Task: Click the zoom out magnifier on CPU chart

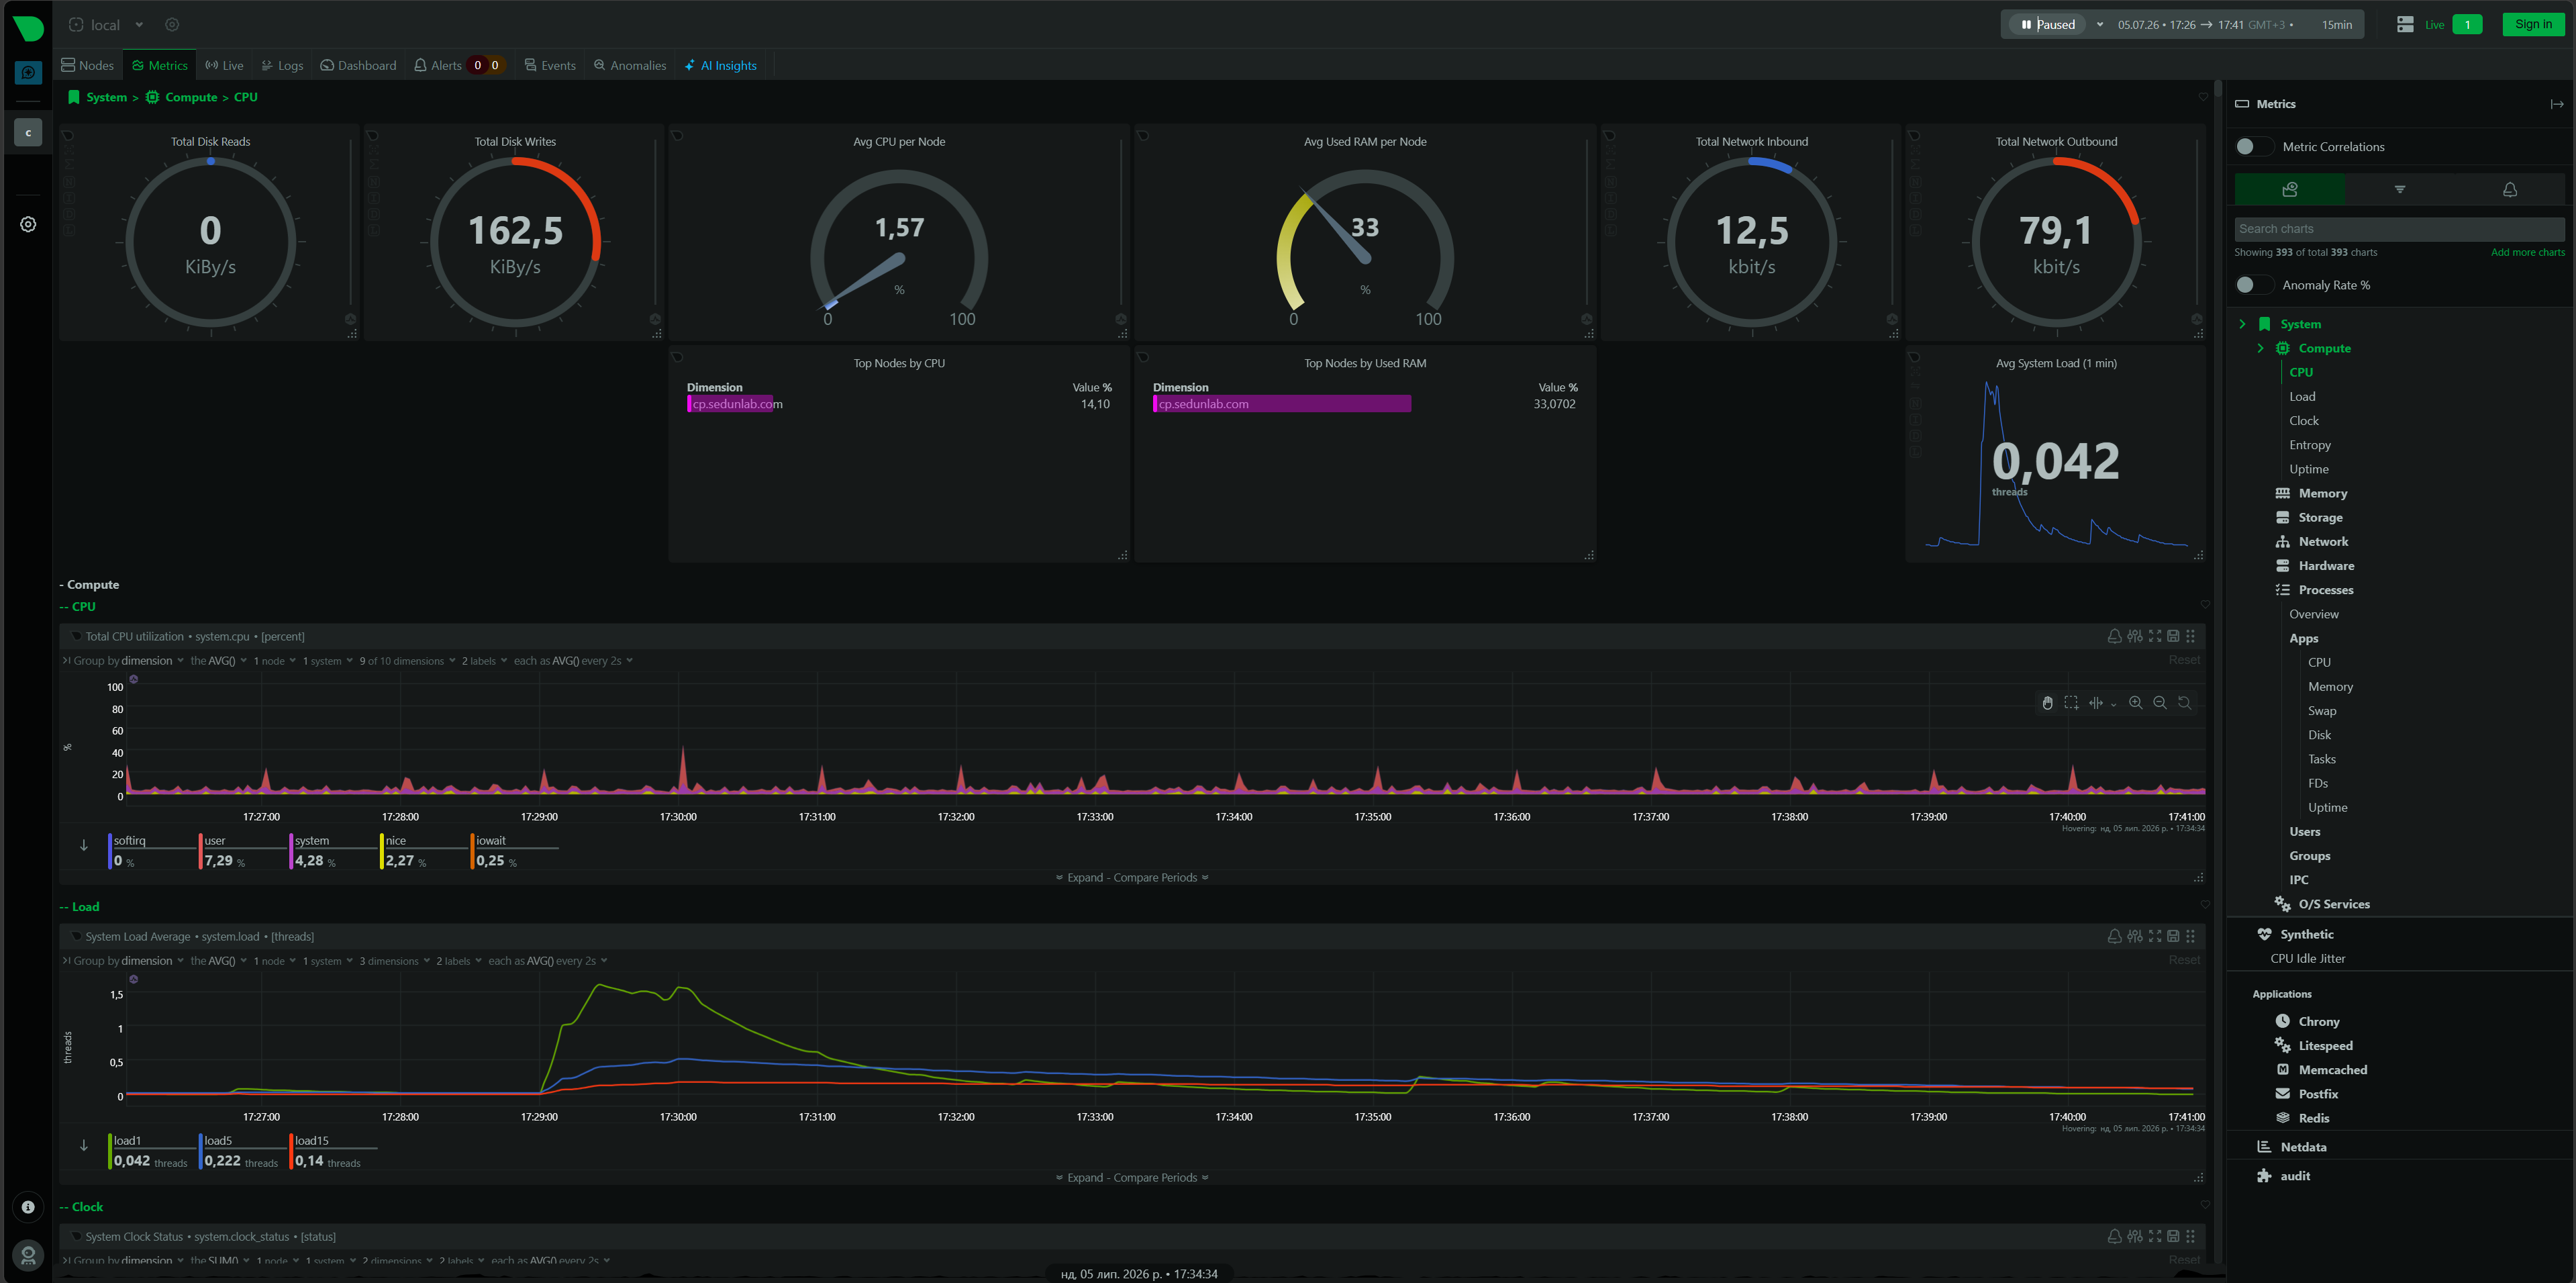Action: coord(2160,703)
